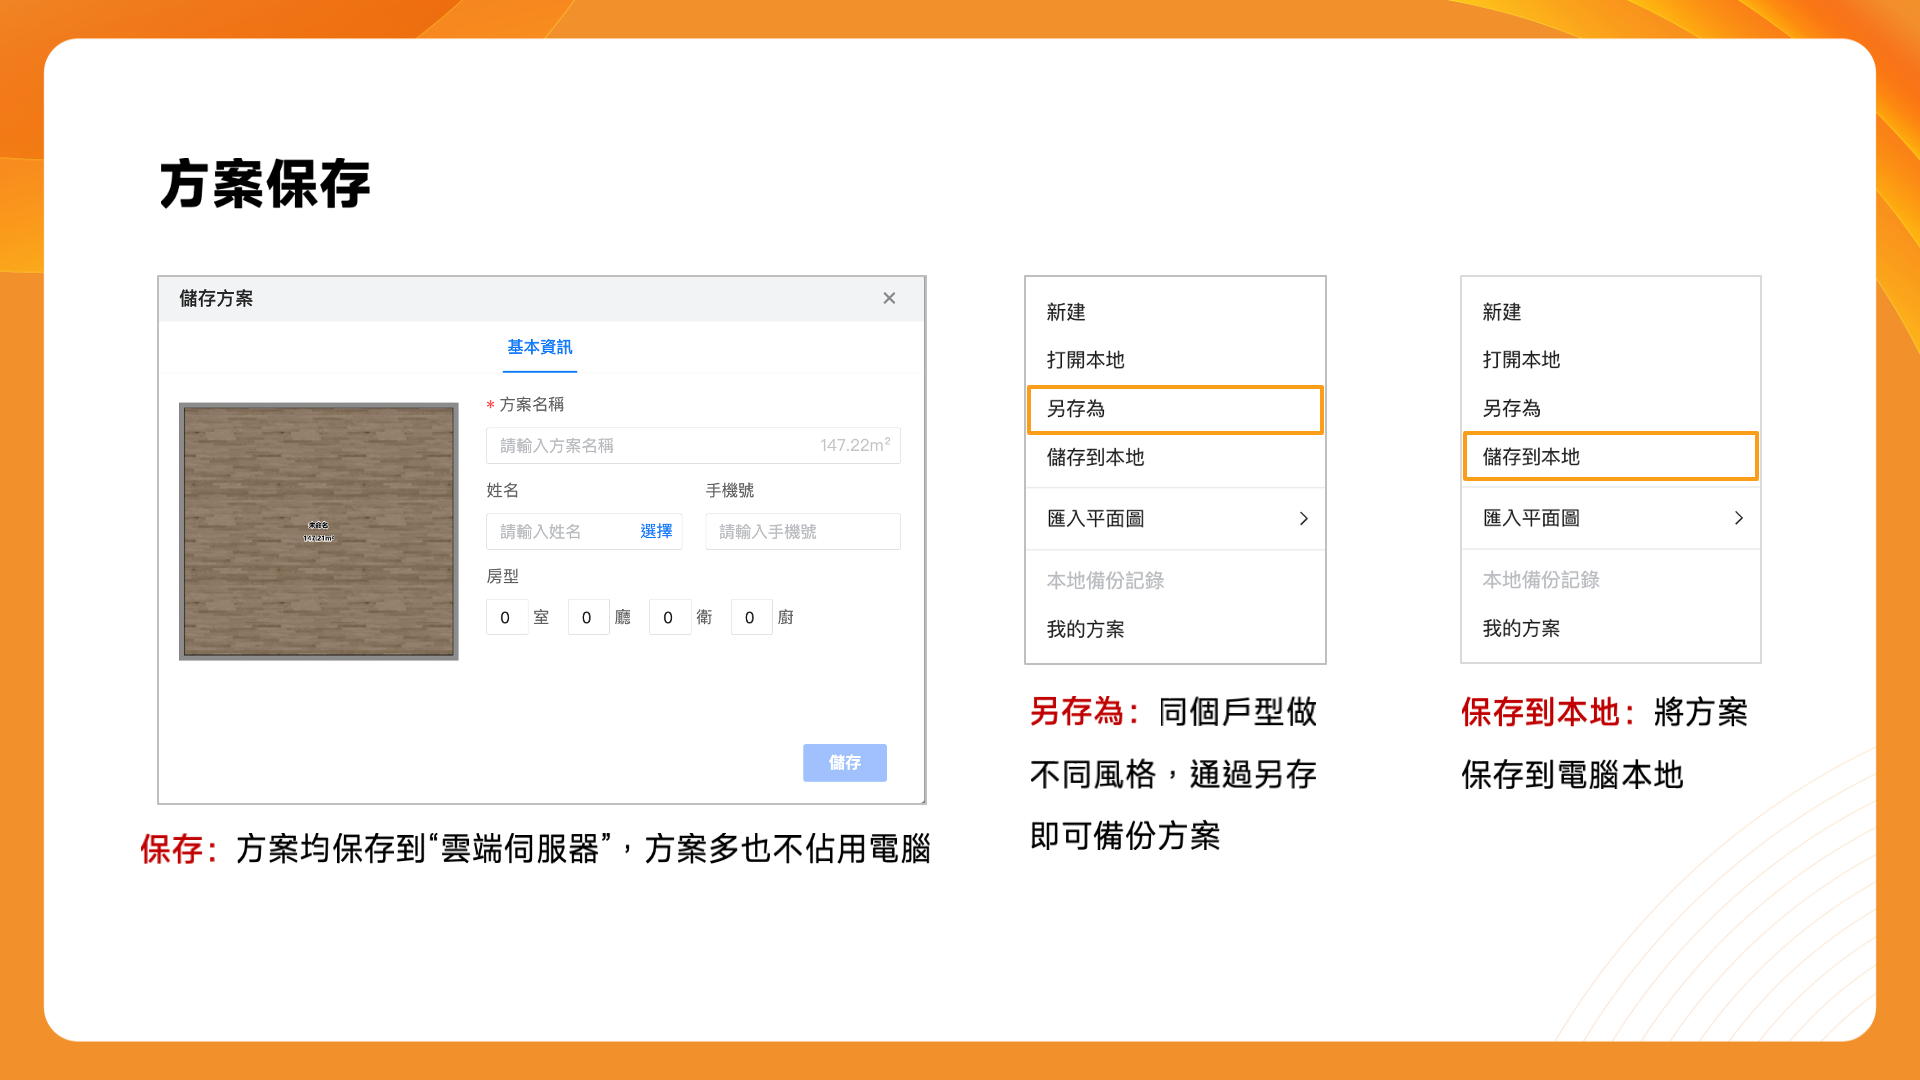Image resolution: width=1920 pixels, height=1080 pixels.
Task: Click 本地備份記錄 in right menu
Action: pos(1540,580)
